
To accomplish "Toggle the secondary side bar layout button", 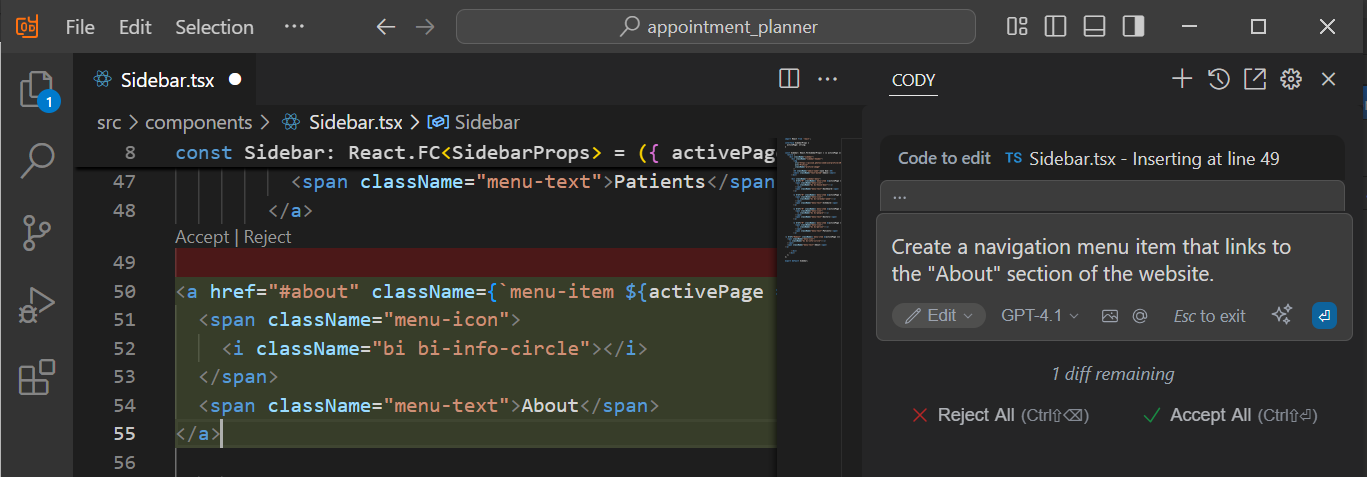I will 1133,27.
